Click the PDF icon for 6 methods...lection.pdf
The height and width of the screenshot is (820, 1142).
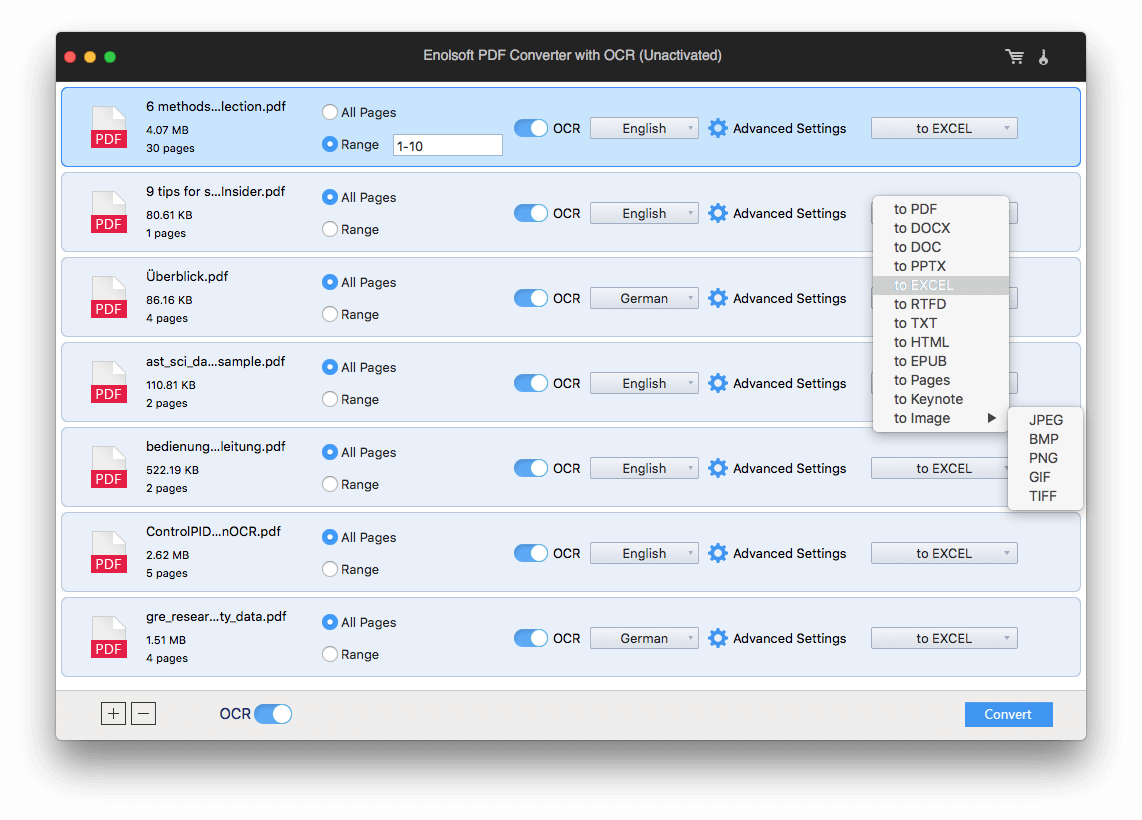point(109,127)
